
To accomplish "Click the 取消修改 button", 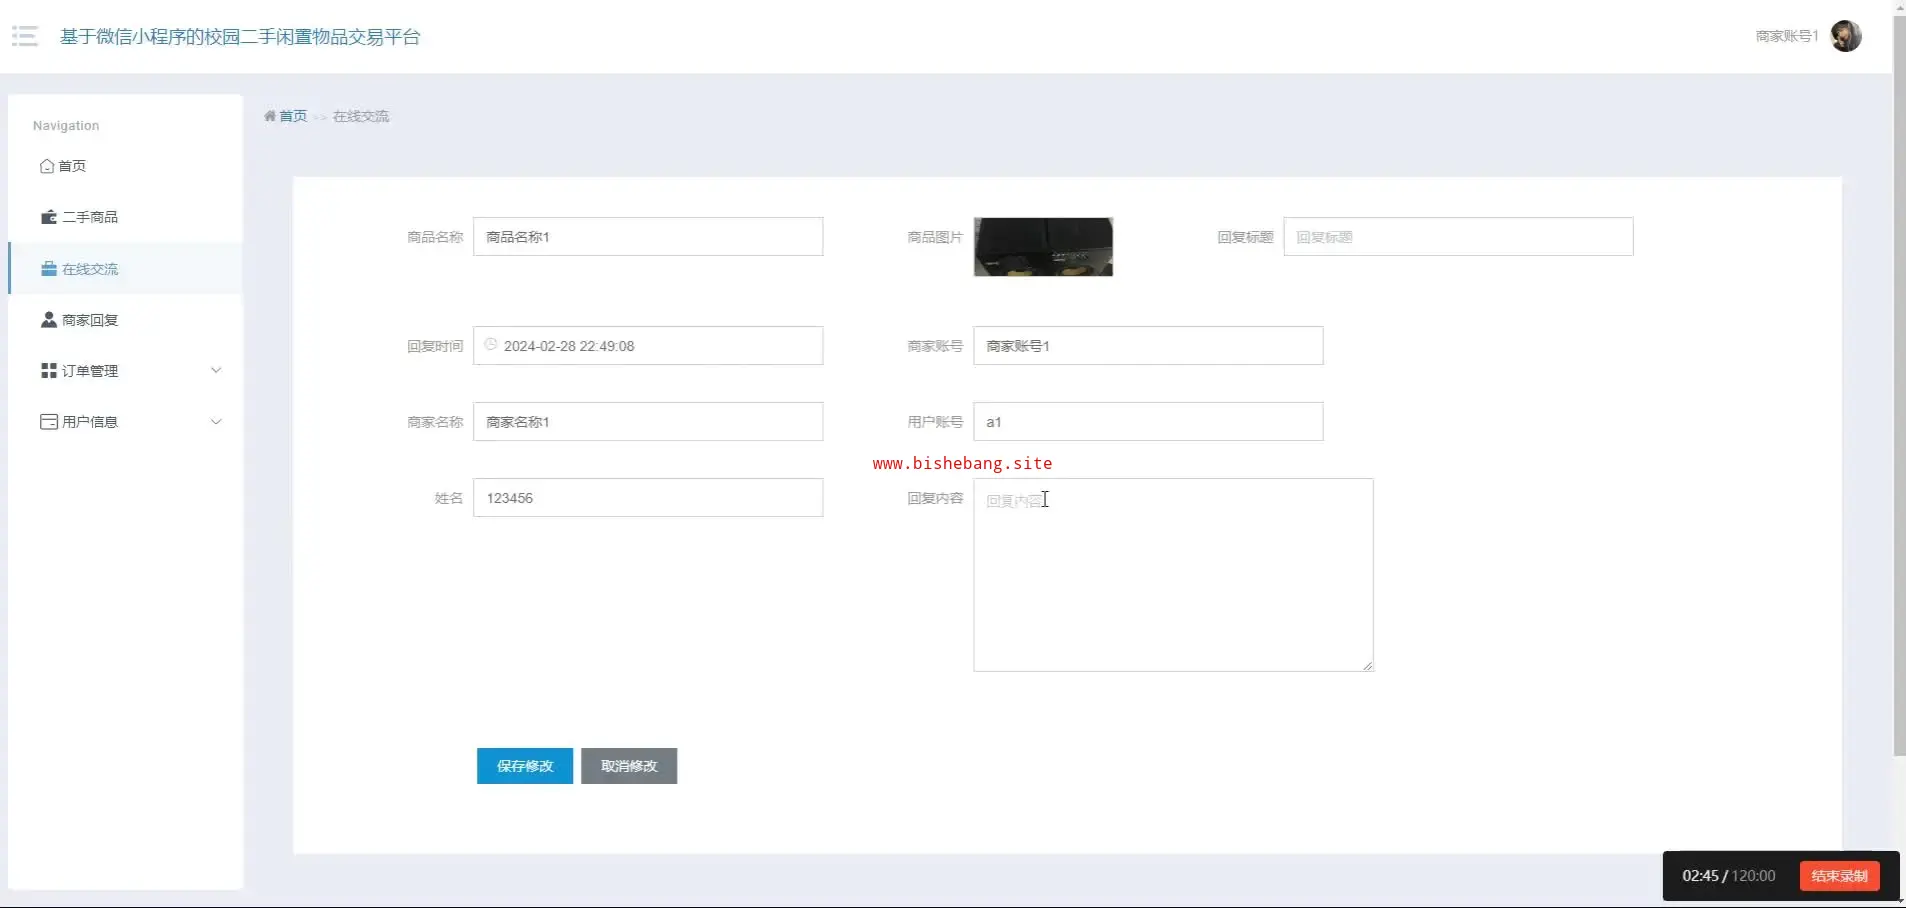I will 629,766.
